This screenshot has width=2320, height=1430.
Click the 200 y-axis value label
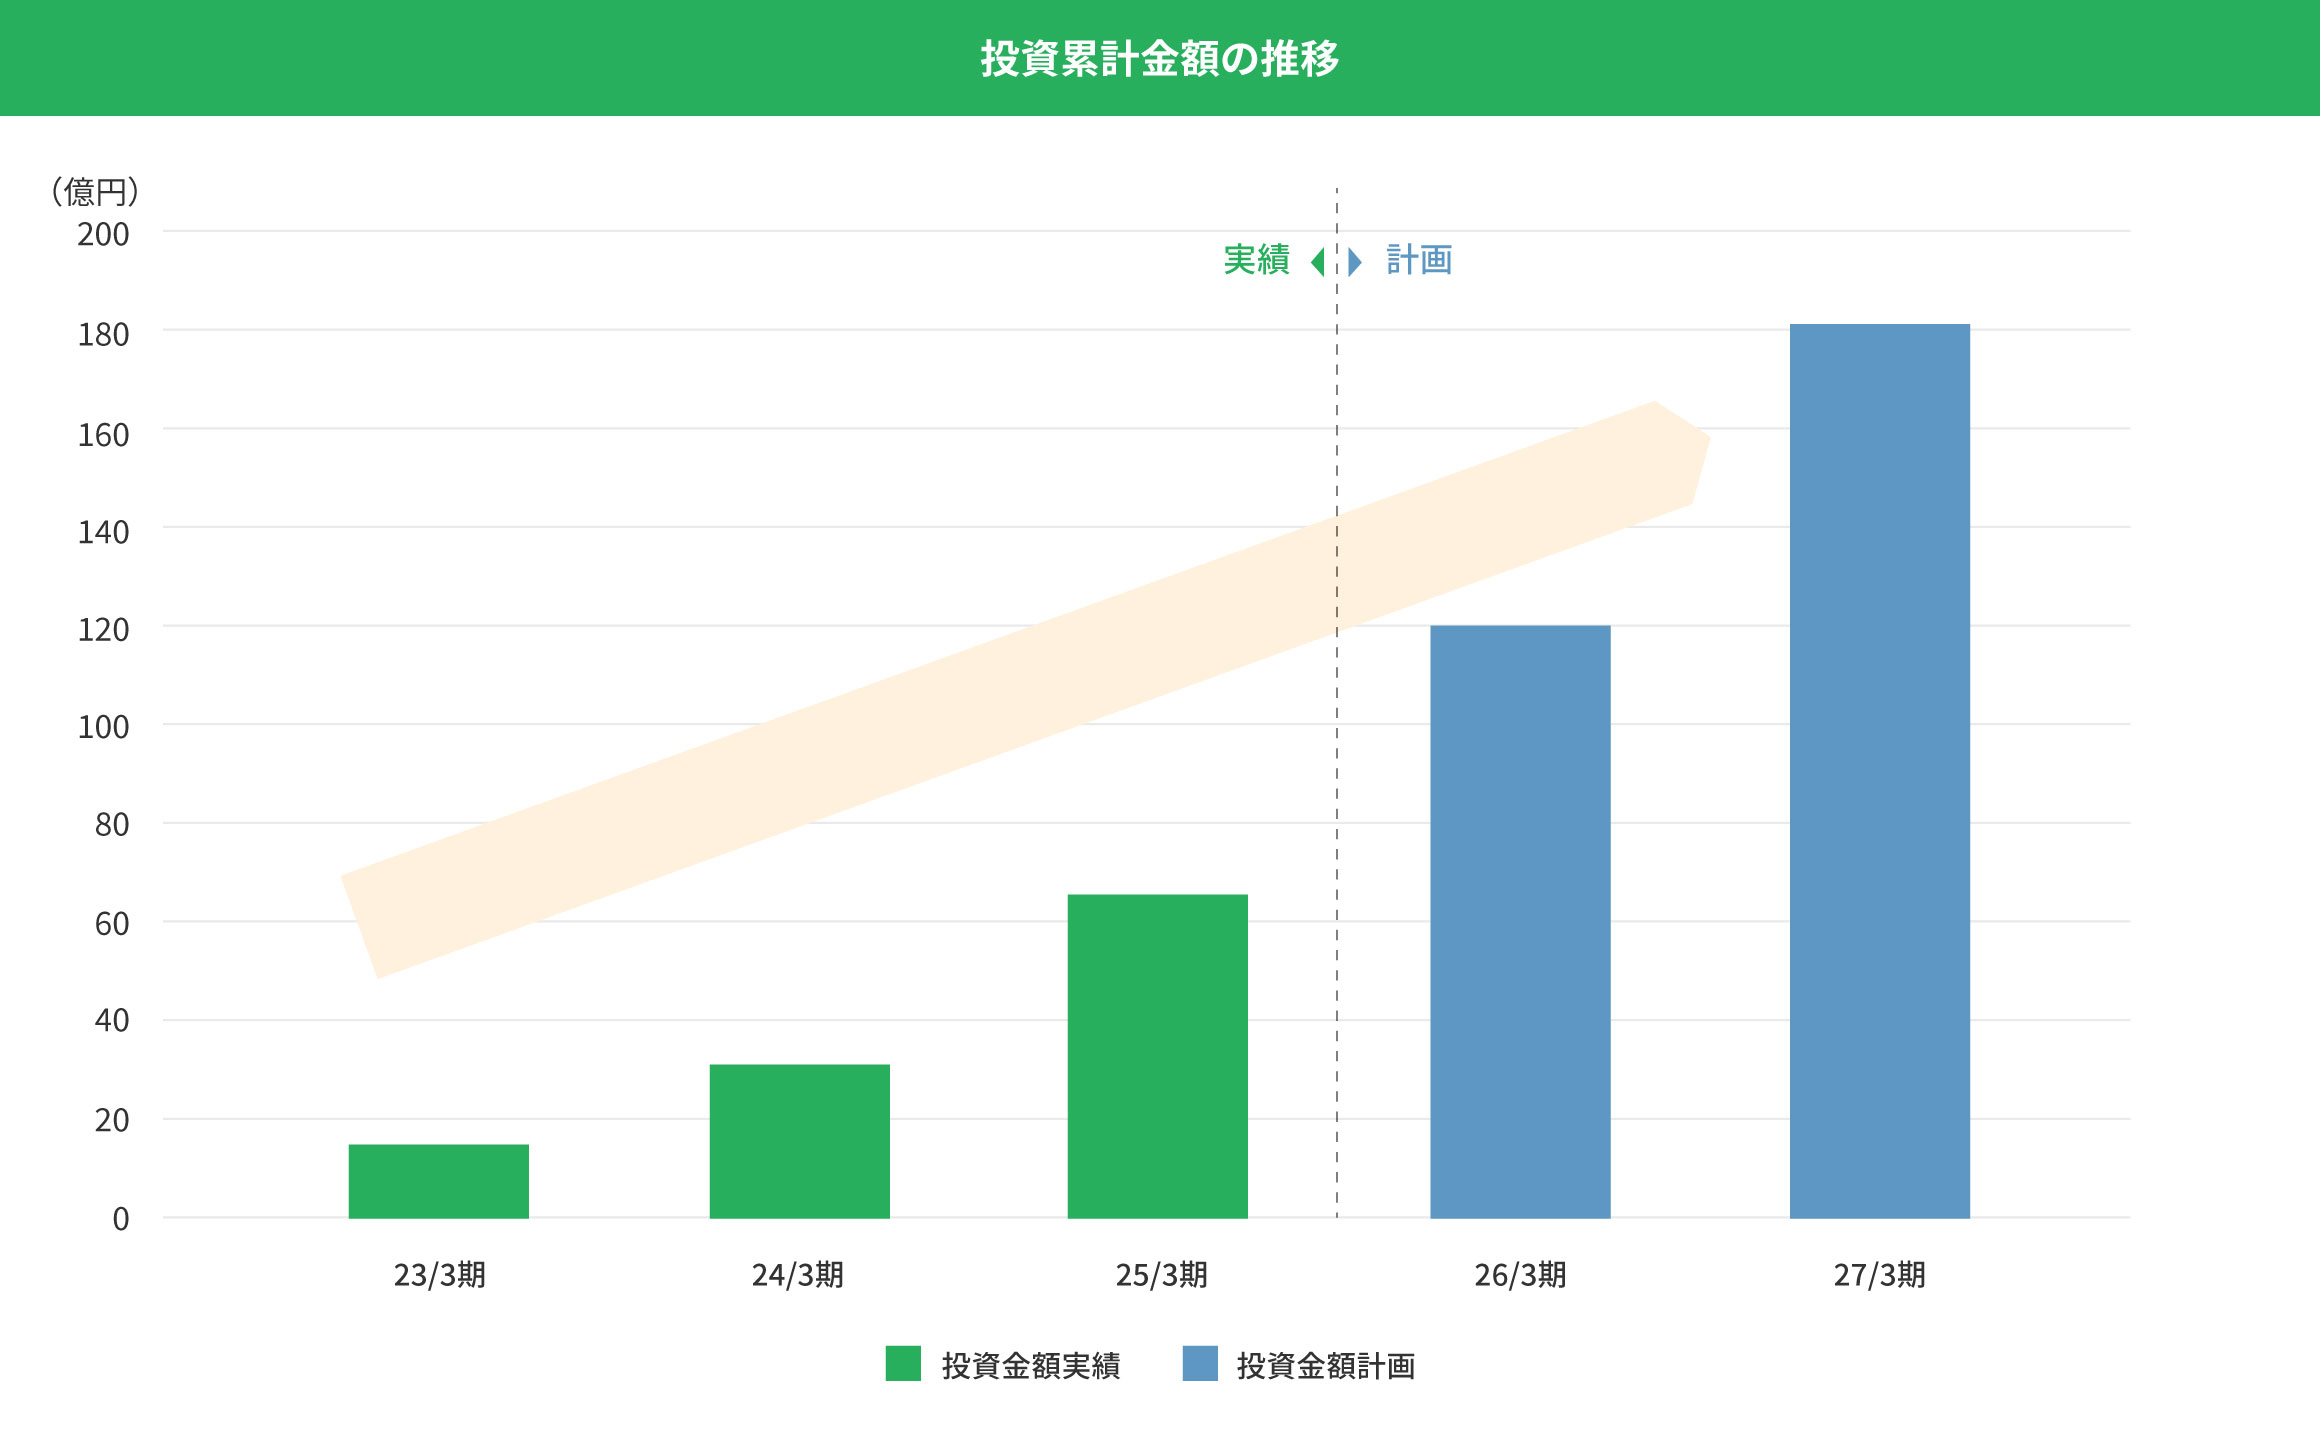click(103, 235)
